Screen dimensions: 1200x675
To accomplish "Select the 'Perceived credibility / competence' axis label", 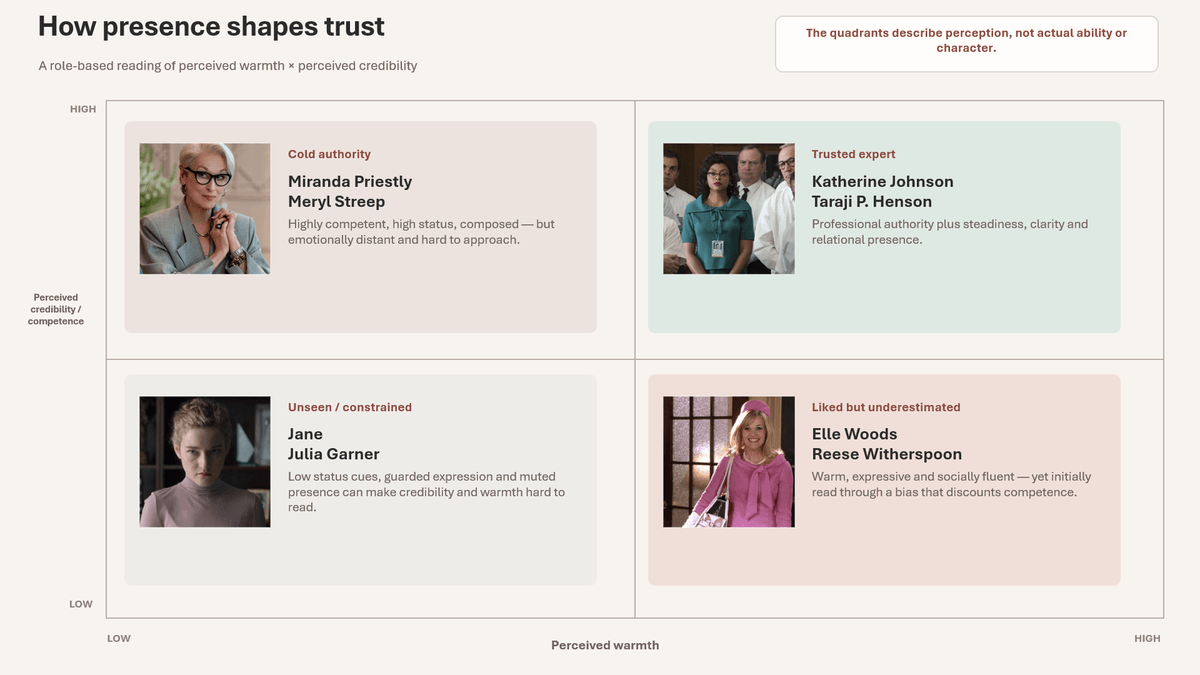I will [x=56, y=309].
